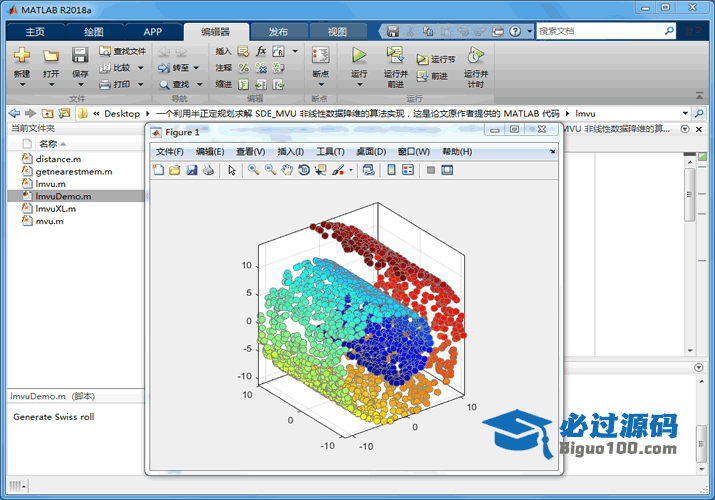715x500 pixels.
Task: Click Advance (前进) in the Run group
Action: pos(432,76)
